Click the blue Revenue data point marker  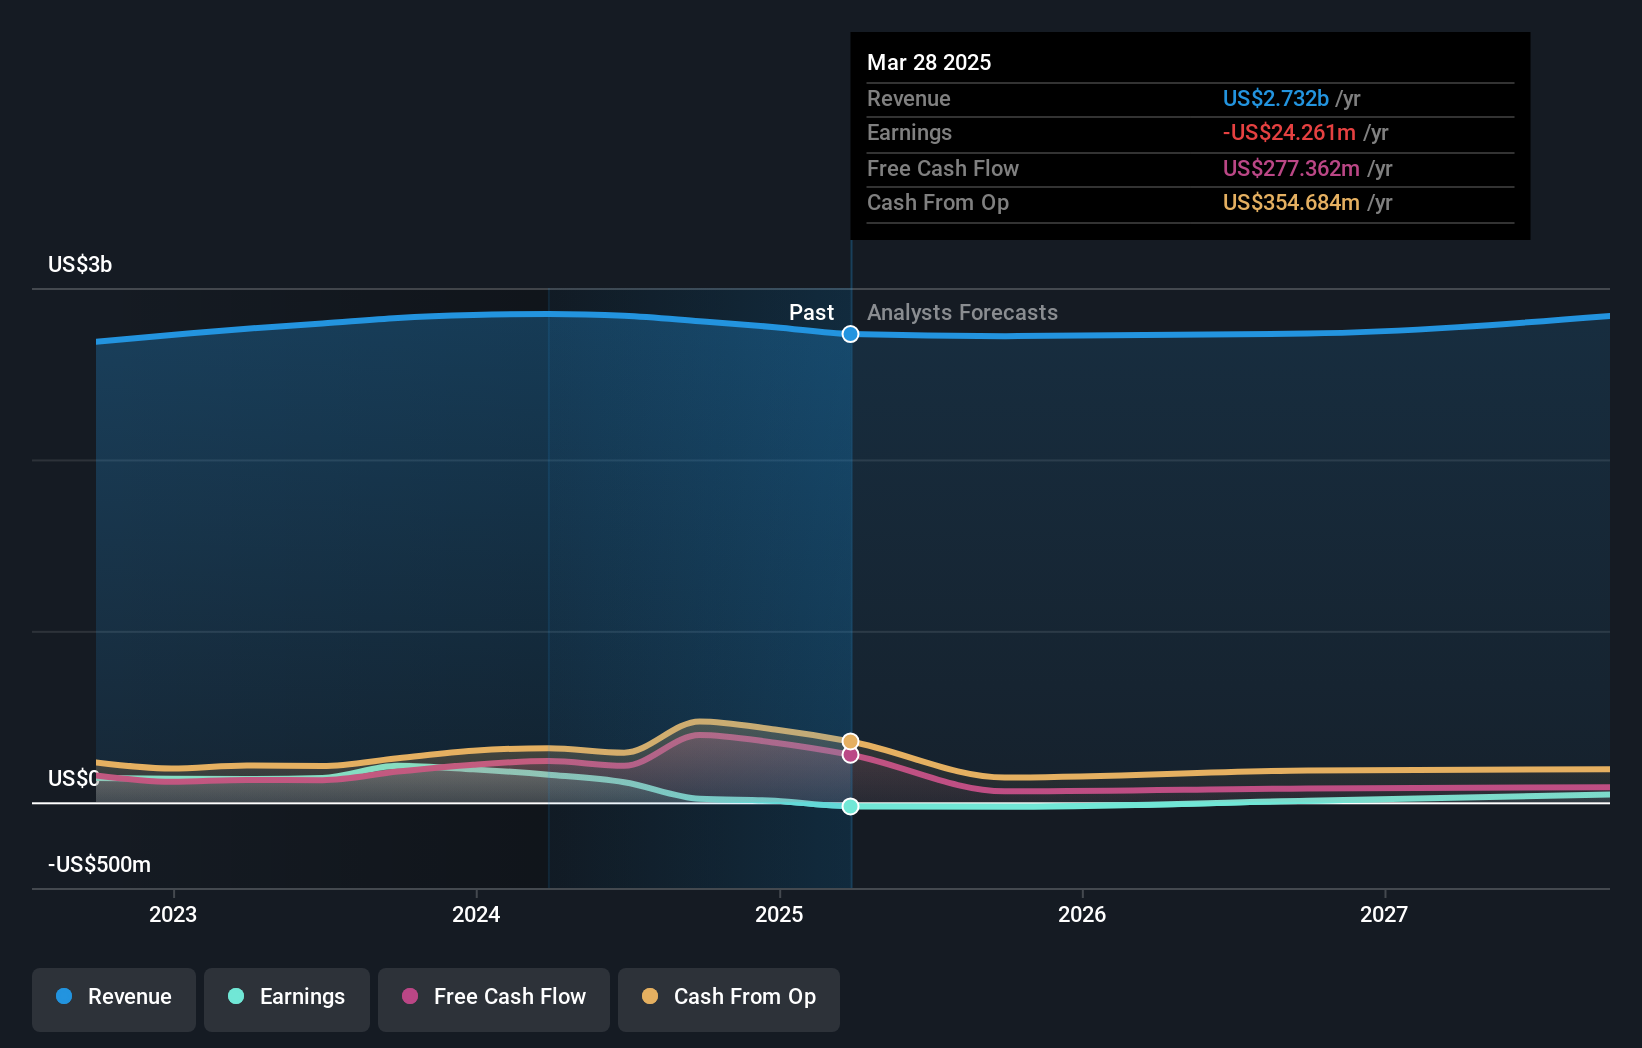(850, 334)
